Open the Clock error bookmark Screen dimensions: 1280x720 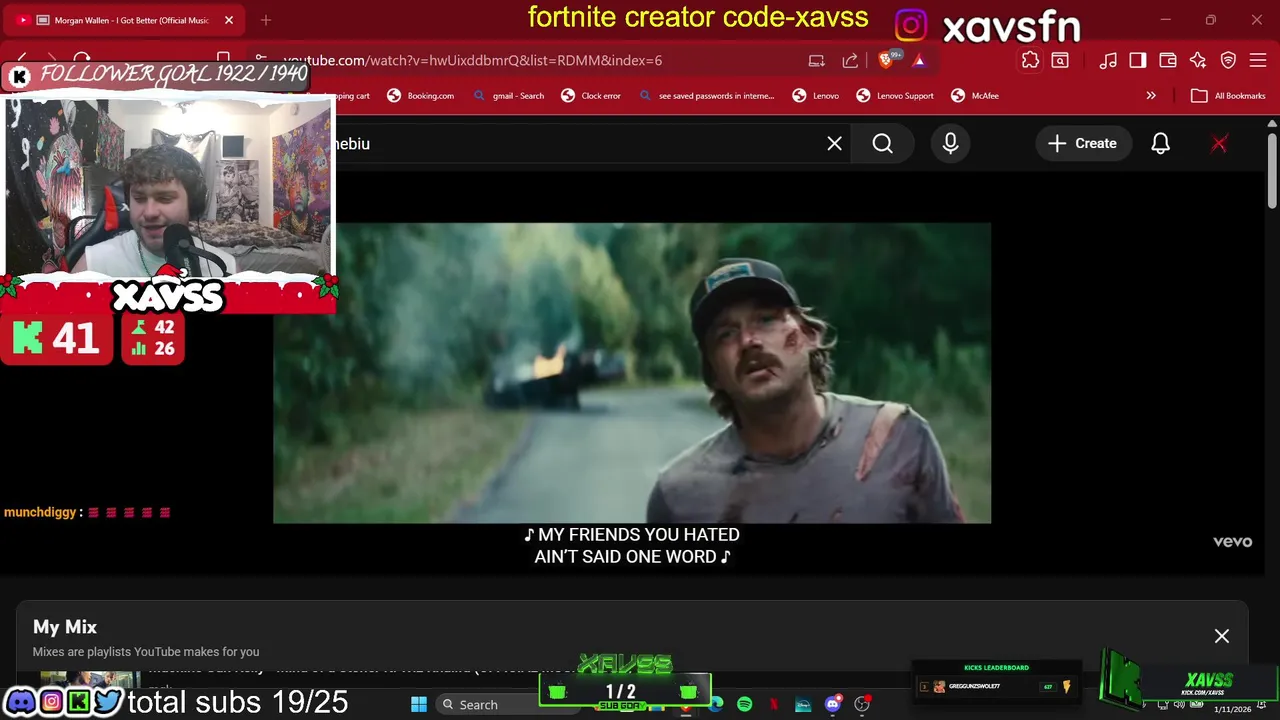(x=591, y=96)
